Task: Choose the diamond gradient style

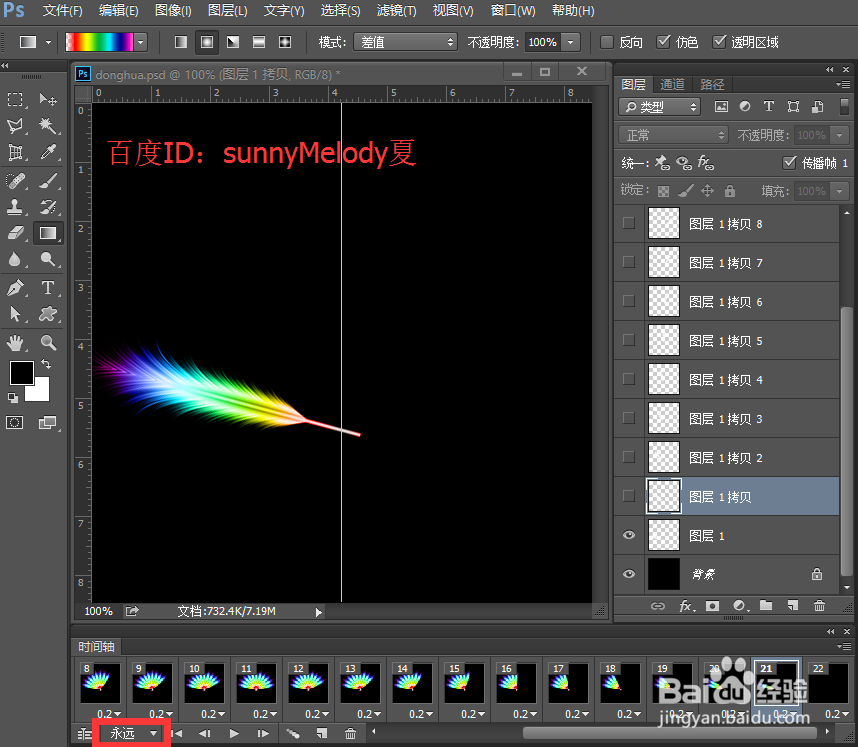Action: click(285, 42)
